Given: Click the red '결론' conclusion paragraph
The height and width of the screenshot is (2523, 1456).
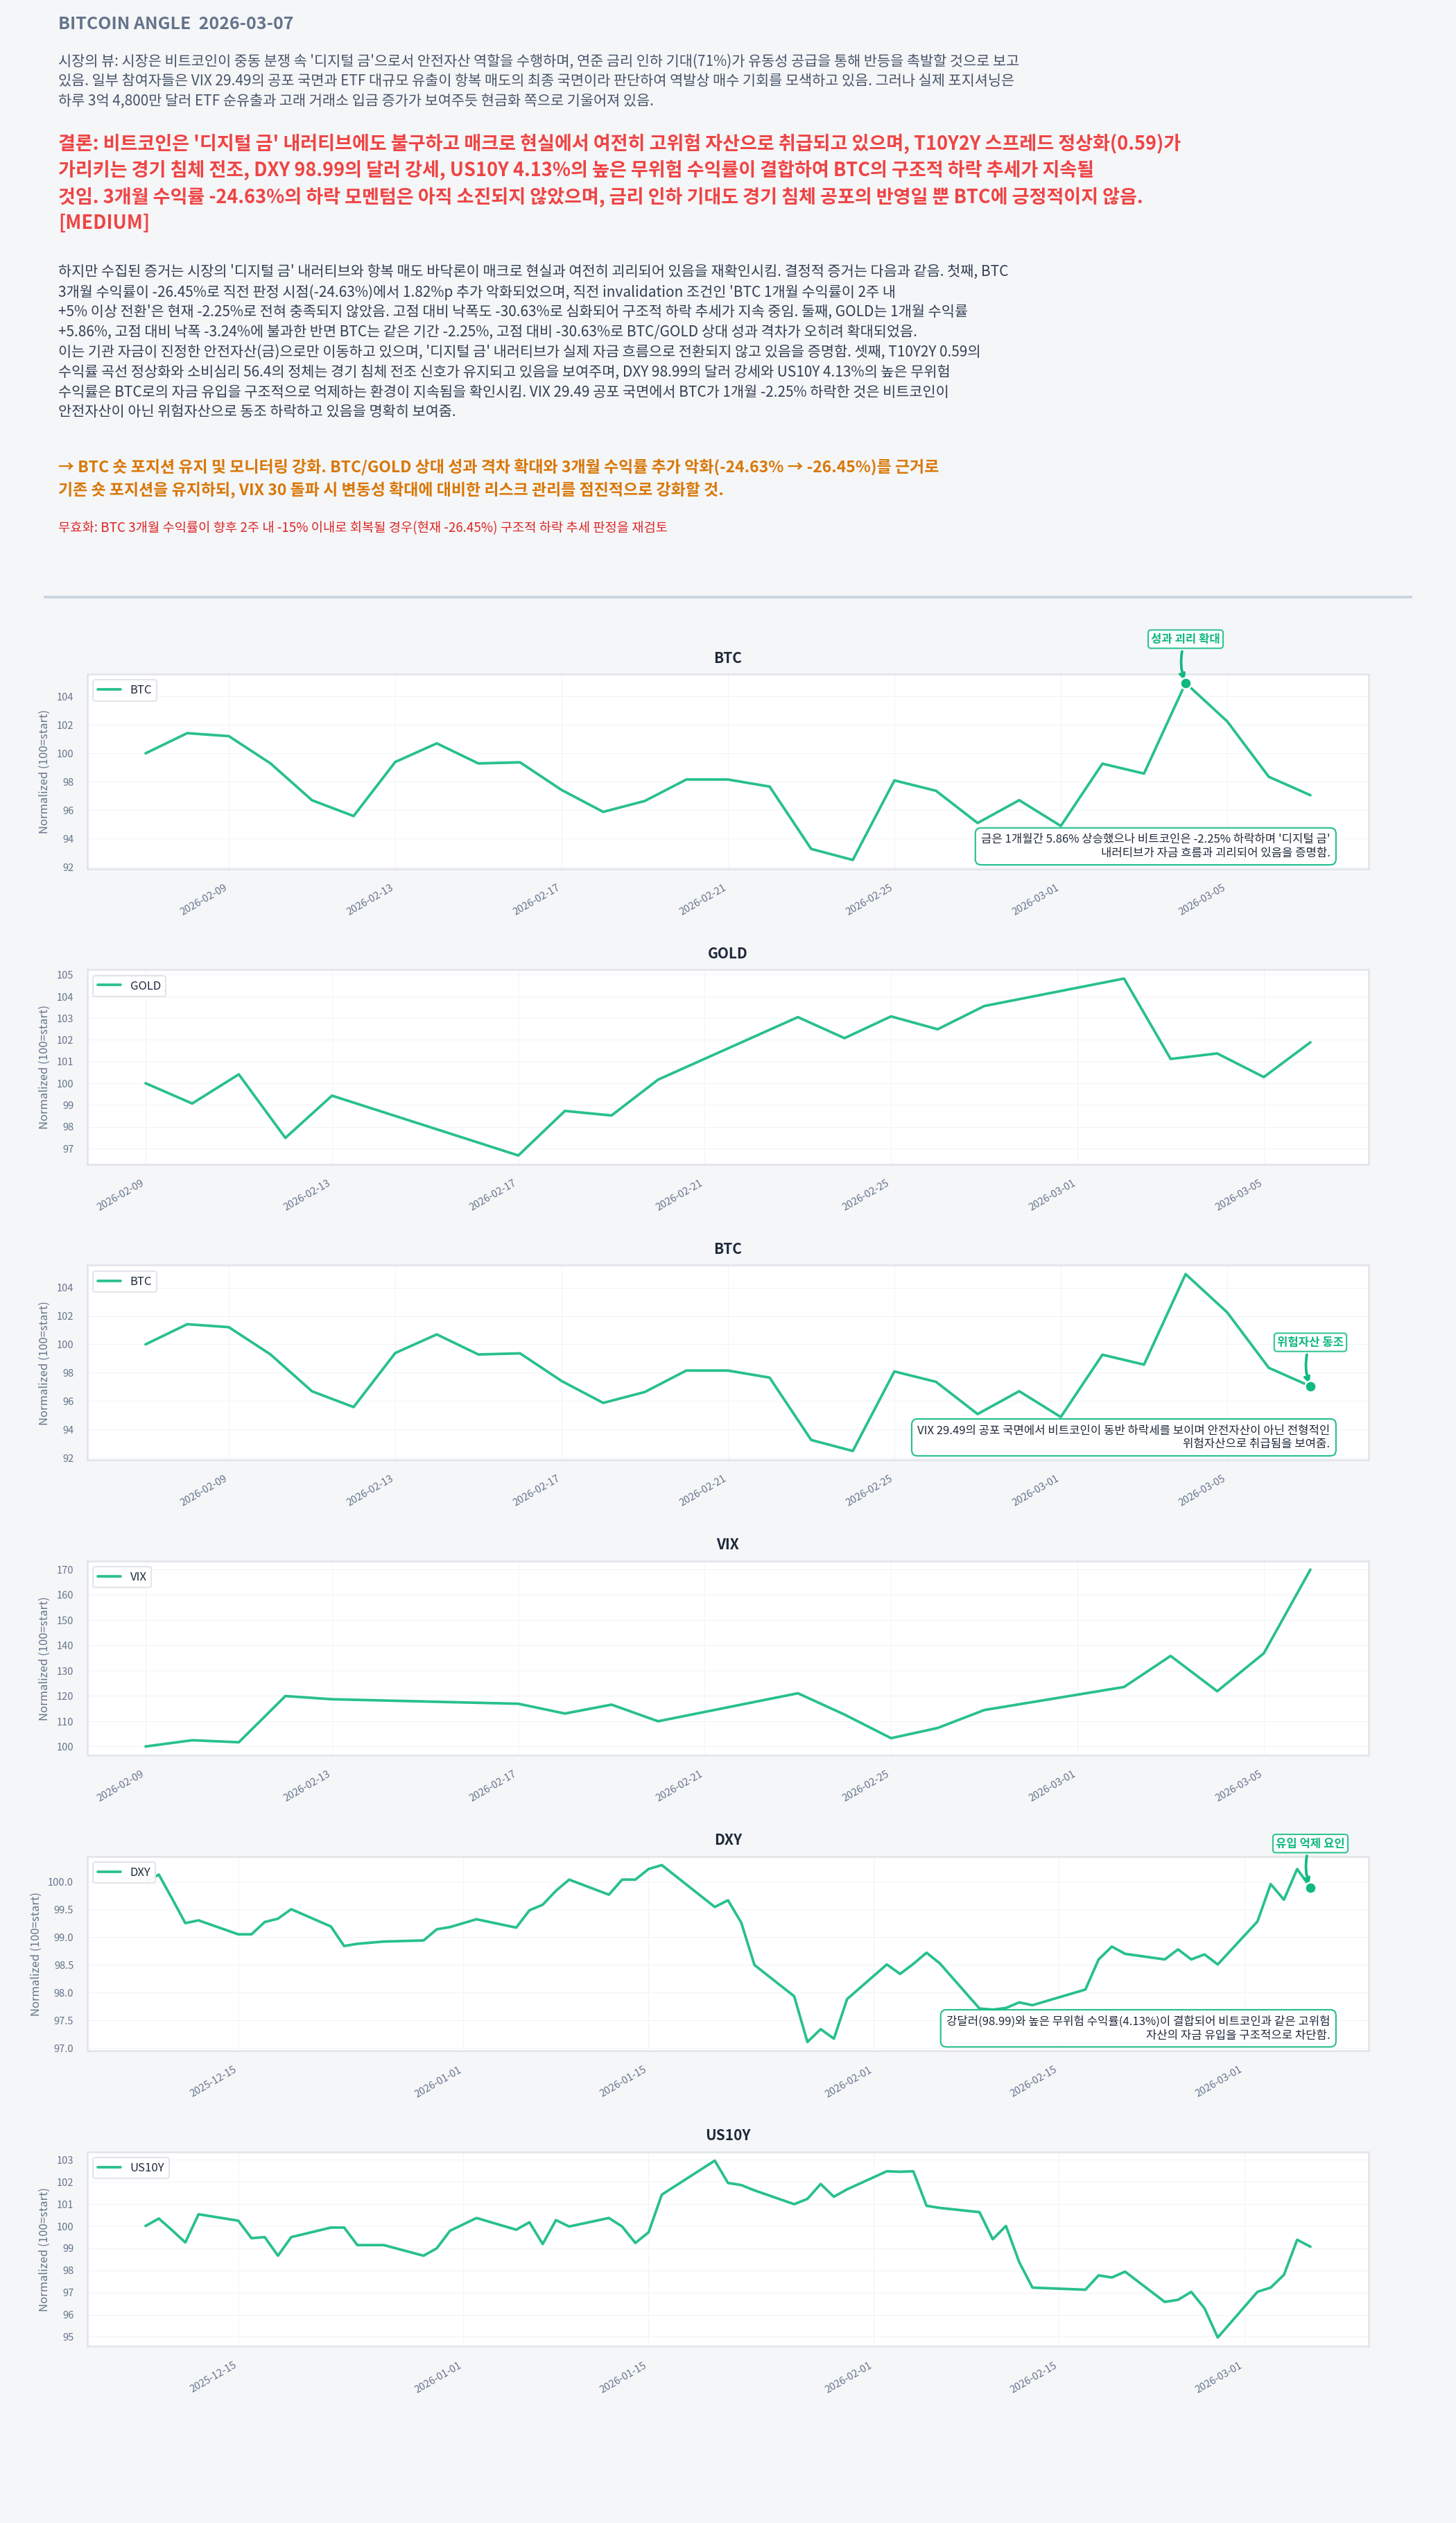Looking at the screenshot, I should (619, 182).
